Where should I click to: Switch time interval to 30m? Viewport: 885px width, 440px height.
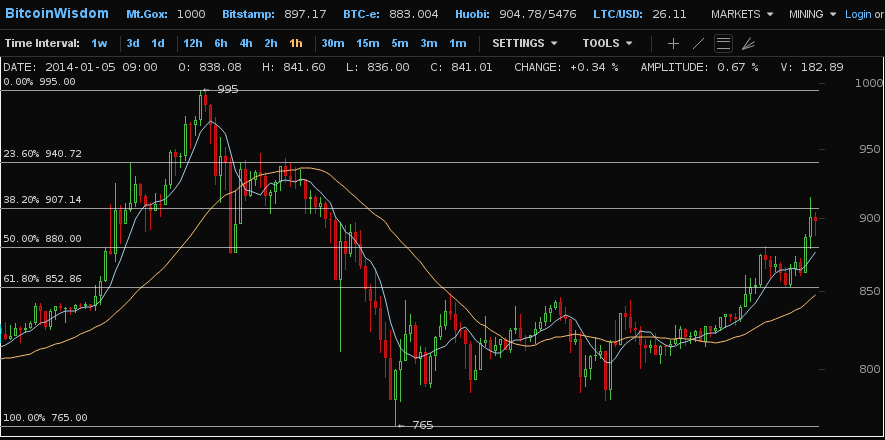(x=333, y=43)
